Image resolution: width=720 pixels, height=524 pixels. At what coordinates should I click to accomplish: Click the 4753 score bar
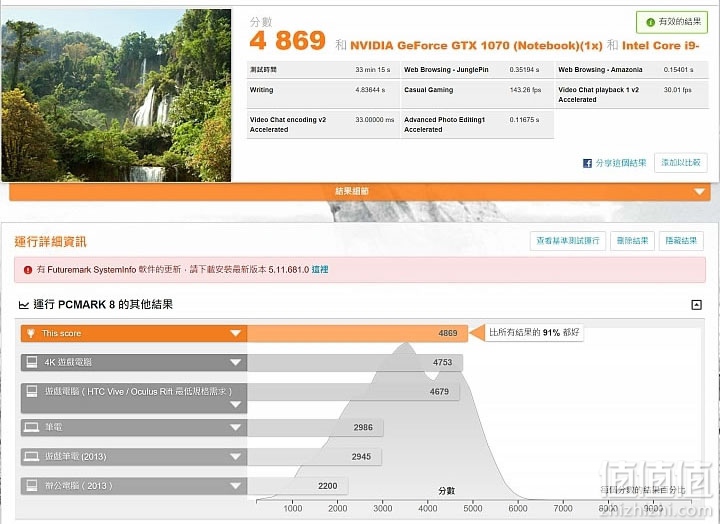point(354,363)
